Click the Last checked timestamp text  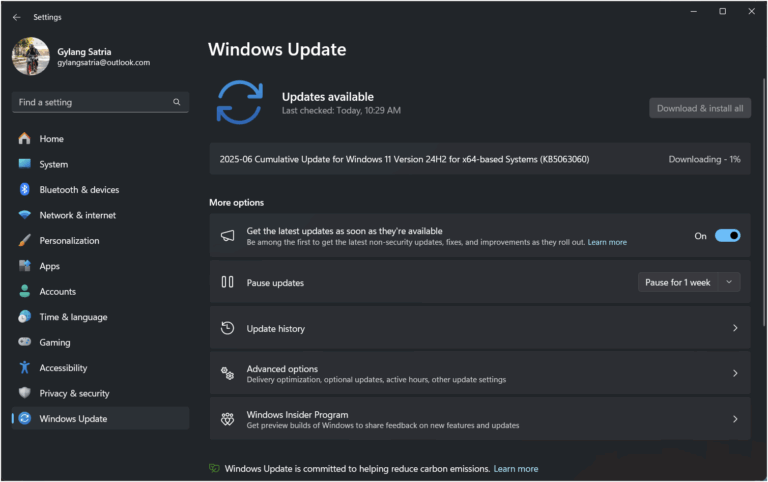[x=341, y=110]
